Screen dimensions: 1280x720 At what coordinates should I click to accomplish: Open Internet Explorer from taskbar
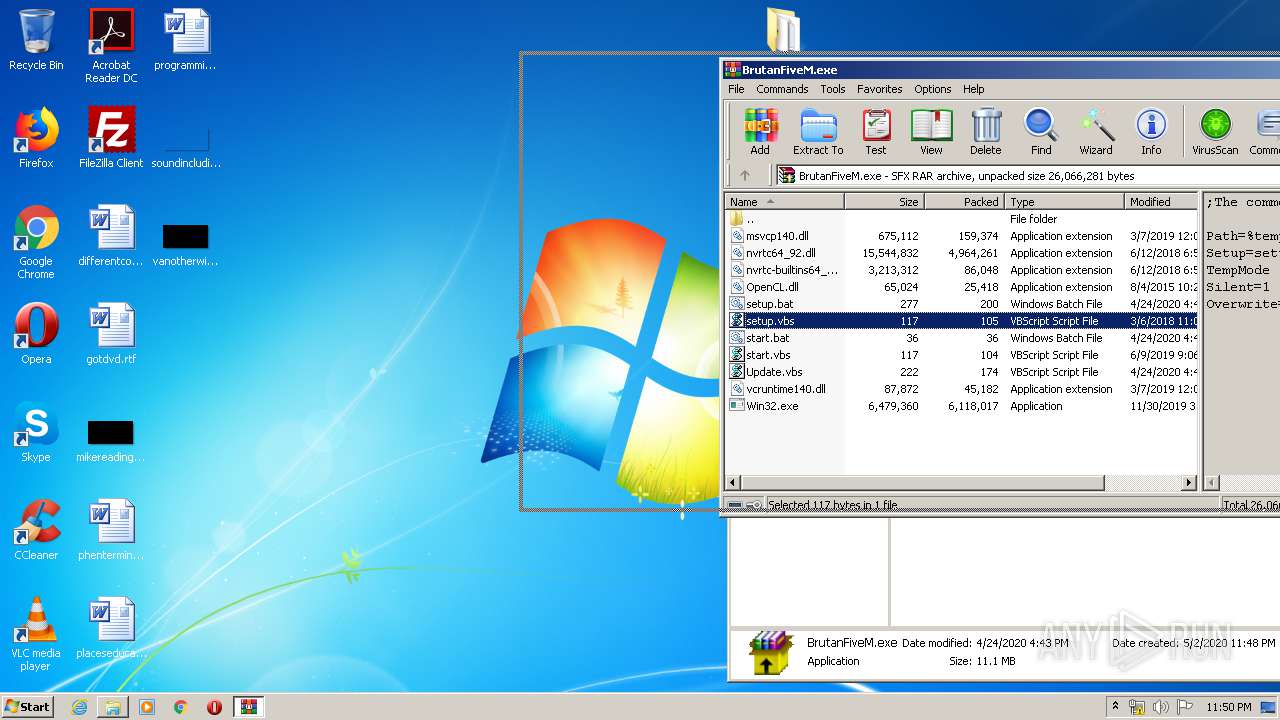click(79, 707)
